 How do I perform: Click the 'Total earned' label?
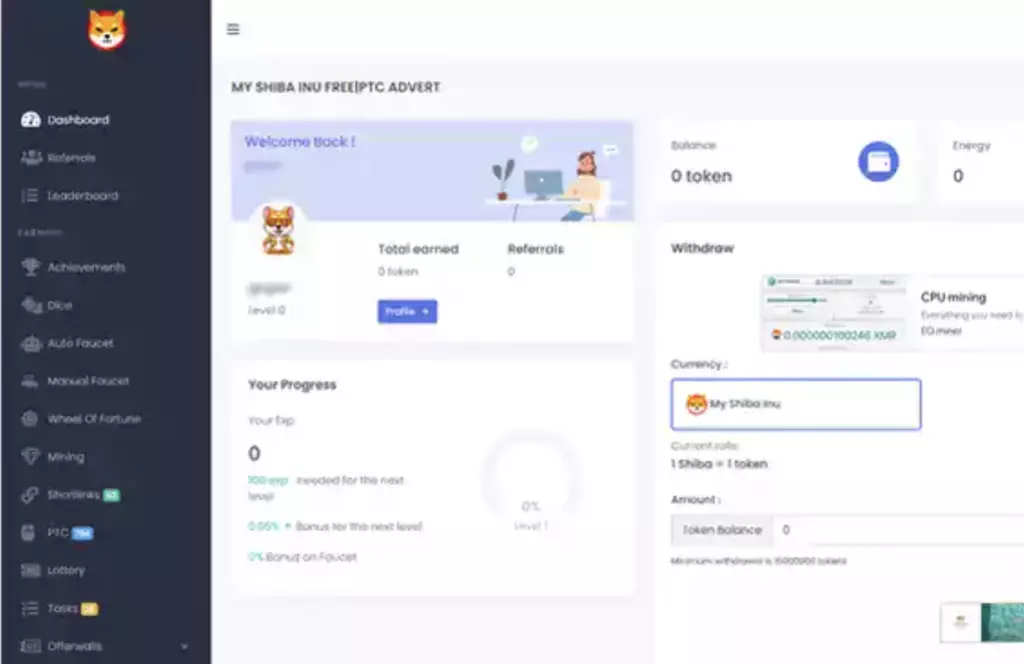[418, 249]
